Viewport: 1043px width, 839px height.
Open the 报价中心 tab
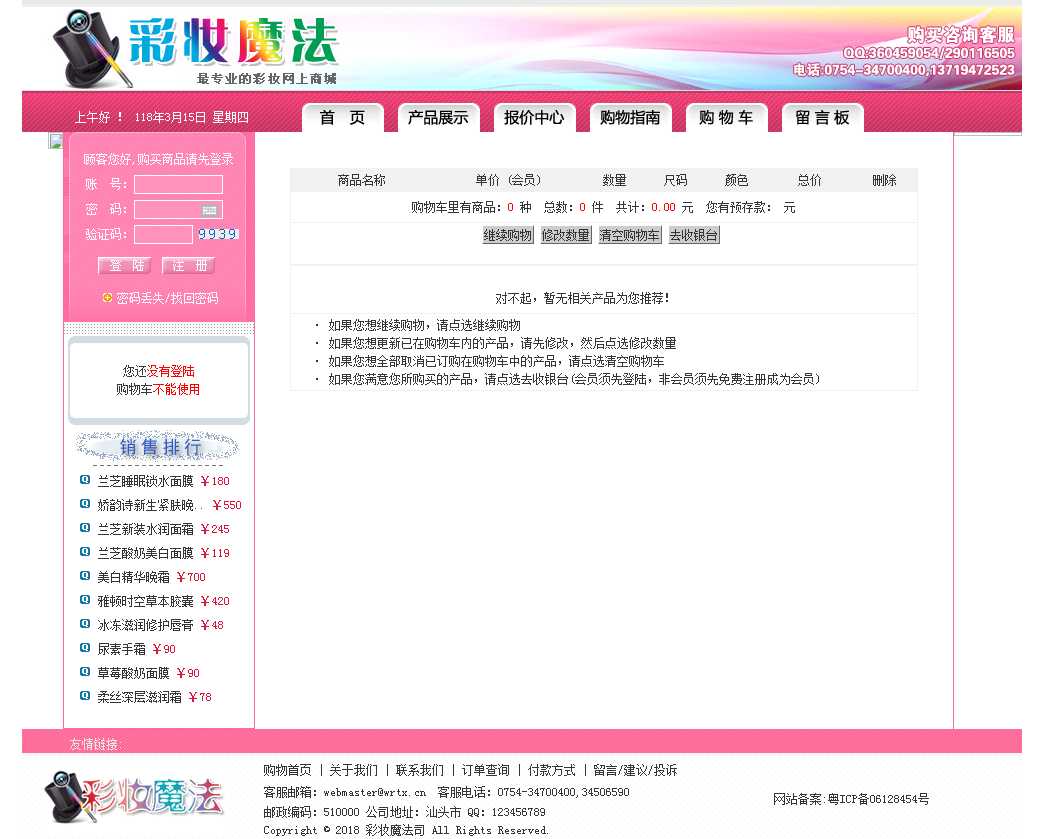(534, 118)
